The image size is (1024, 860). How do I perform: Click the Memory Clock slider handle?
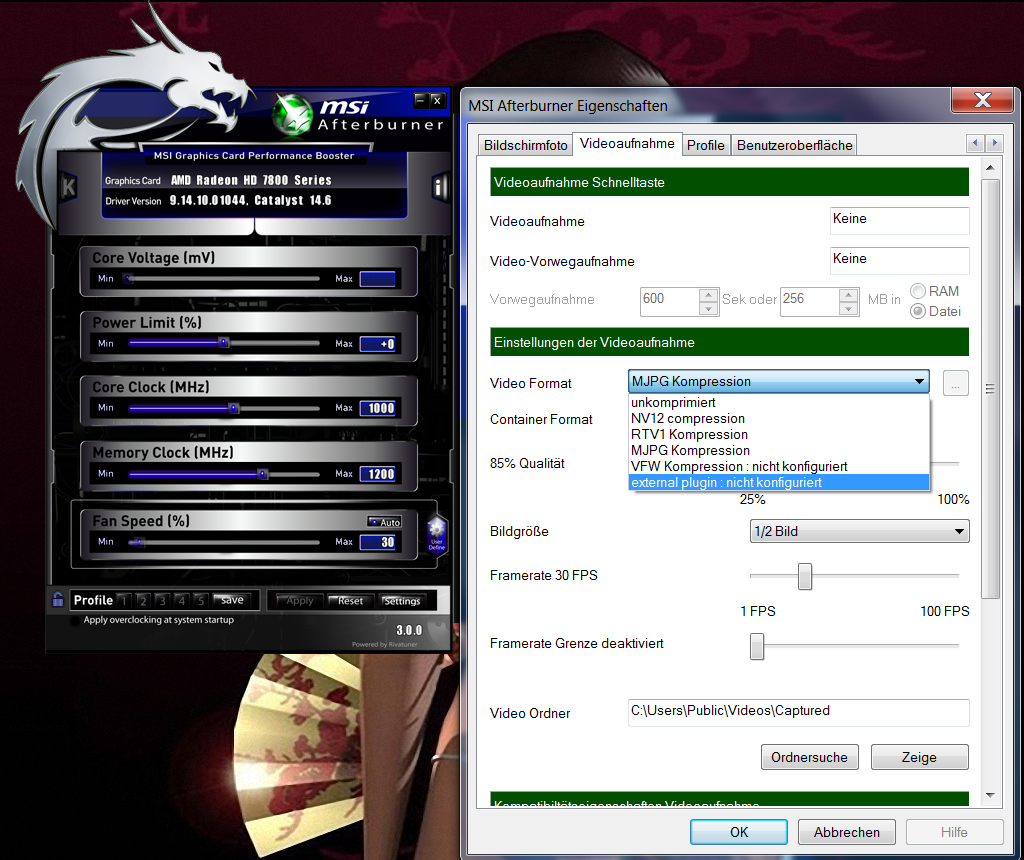tap(263, 474)
